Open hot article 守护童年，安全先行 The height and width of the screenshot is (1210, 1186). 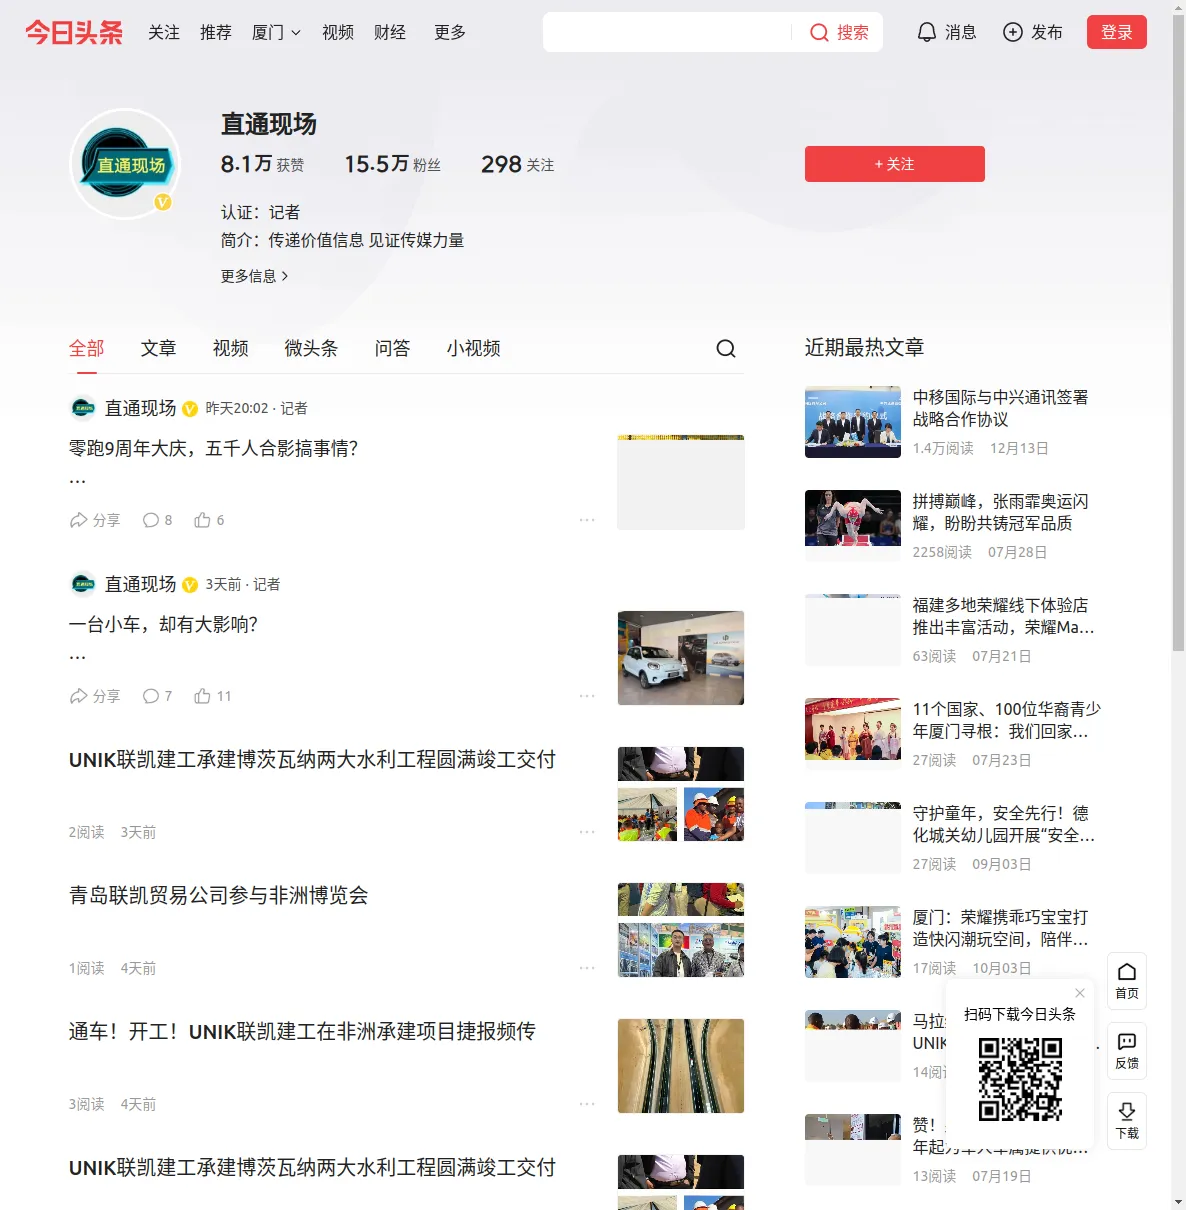[1004, 824]
